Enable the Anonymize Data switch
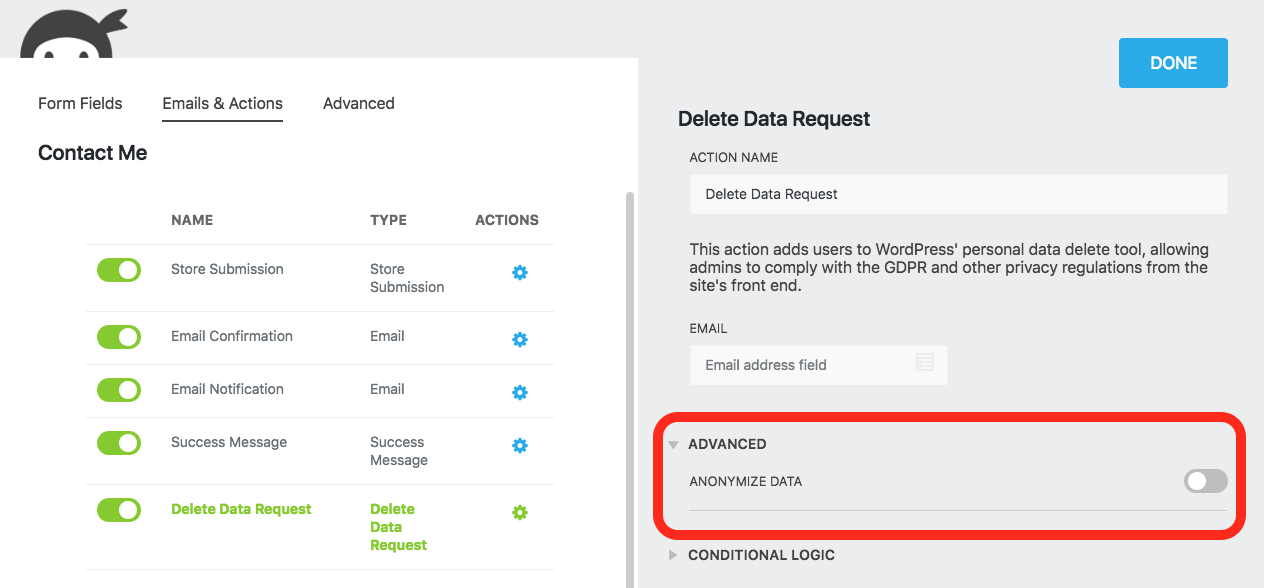This screenshot has width=1264, height=588. 1205,482
